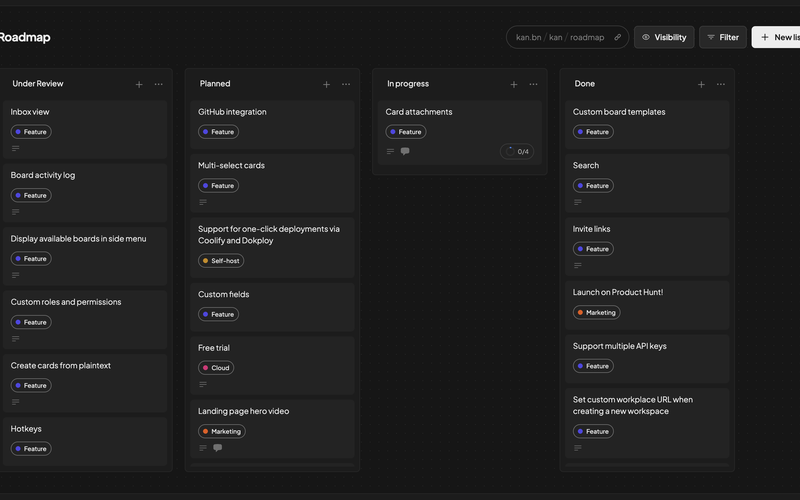Click description icon on Custom roles card
The height and width of the screenshot is (500, 800).
[15, 339]
